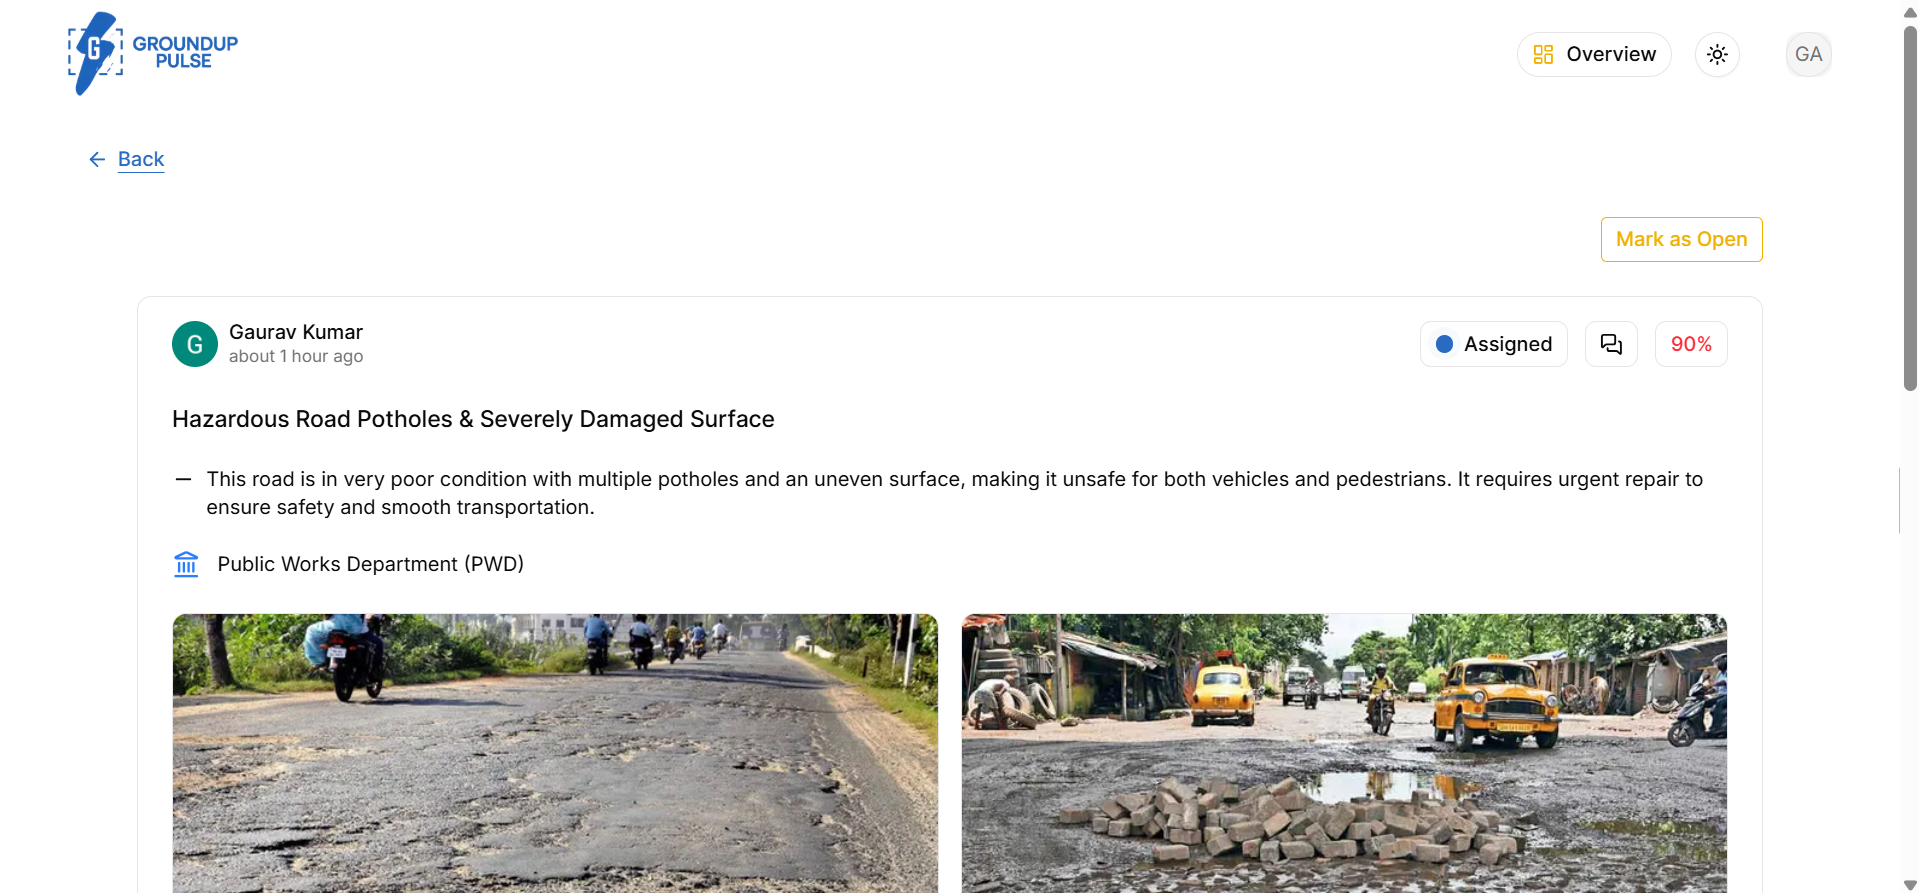Open the comments speech bubble icon
This screenshot has height=893, width=1919.
(1611, 344)
